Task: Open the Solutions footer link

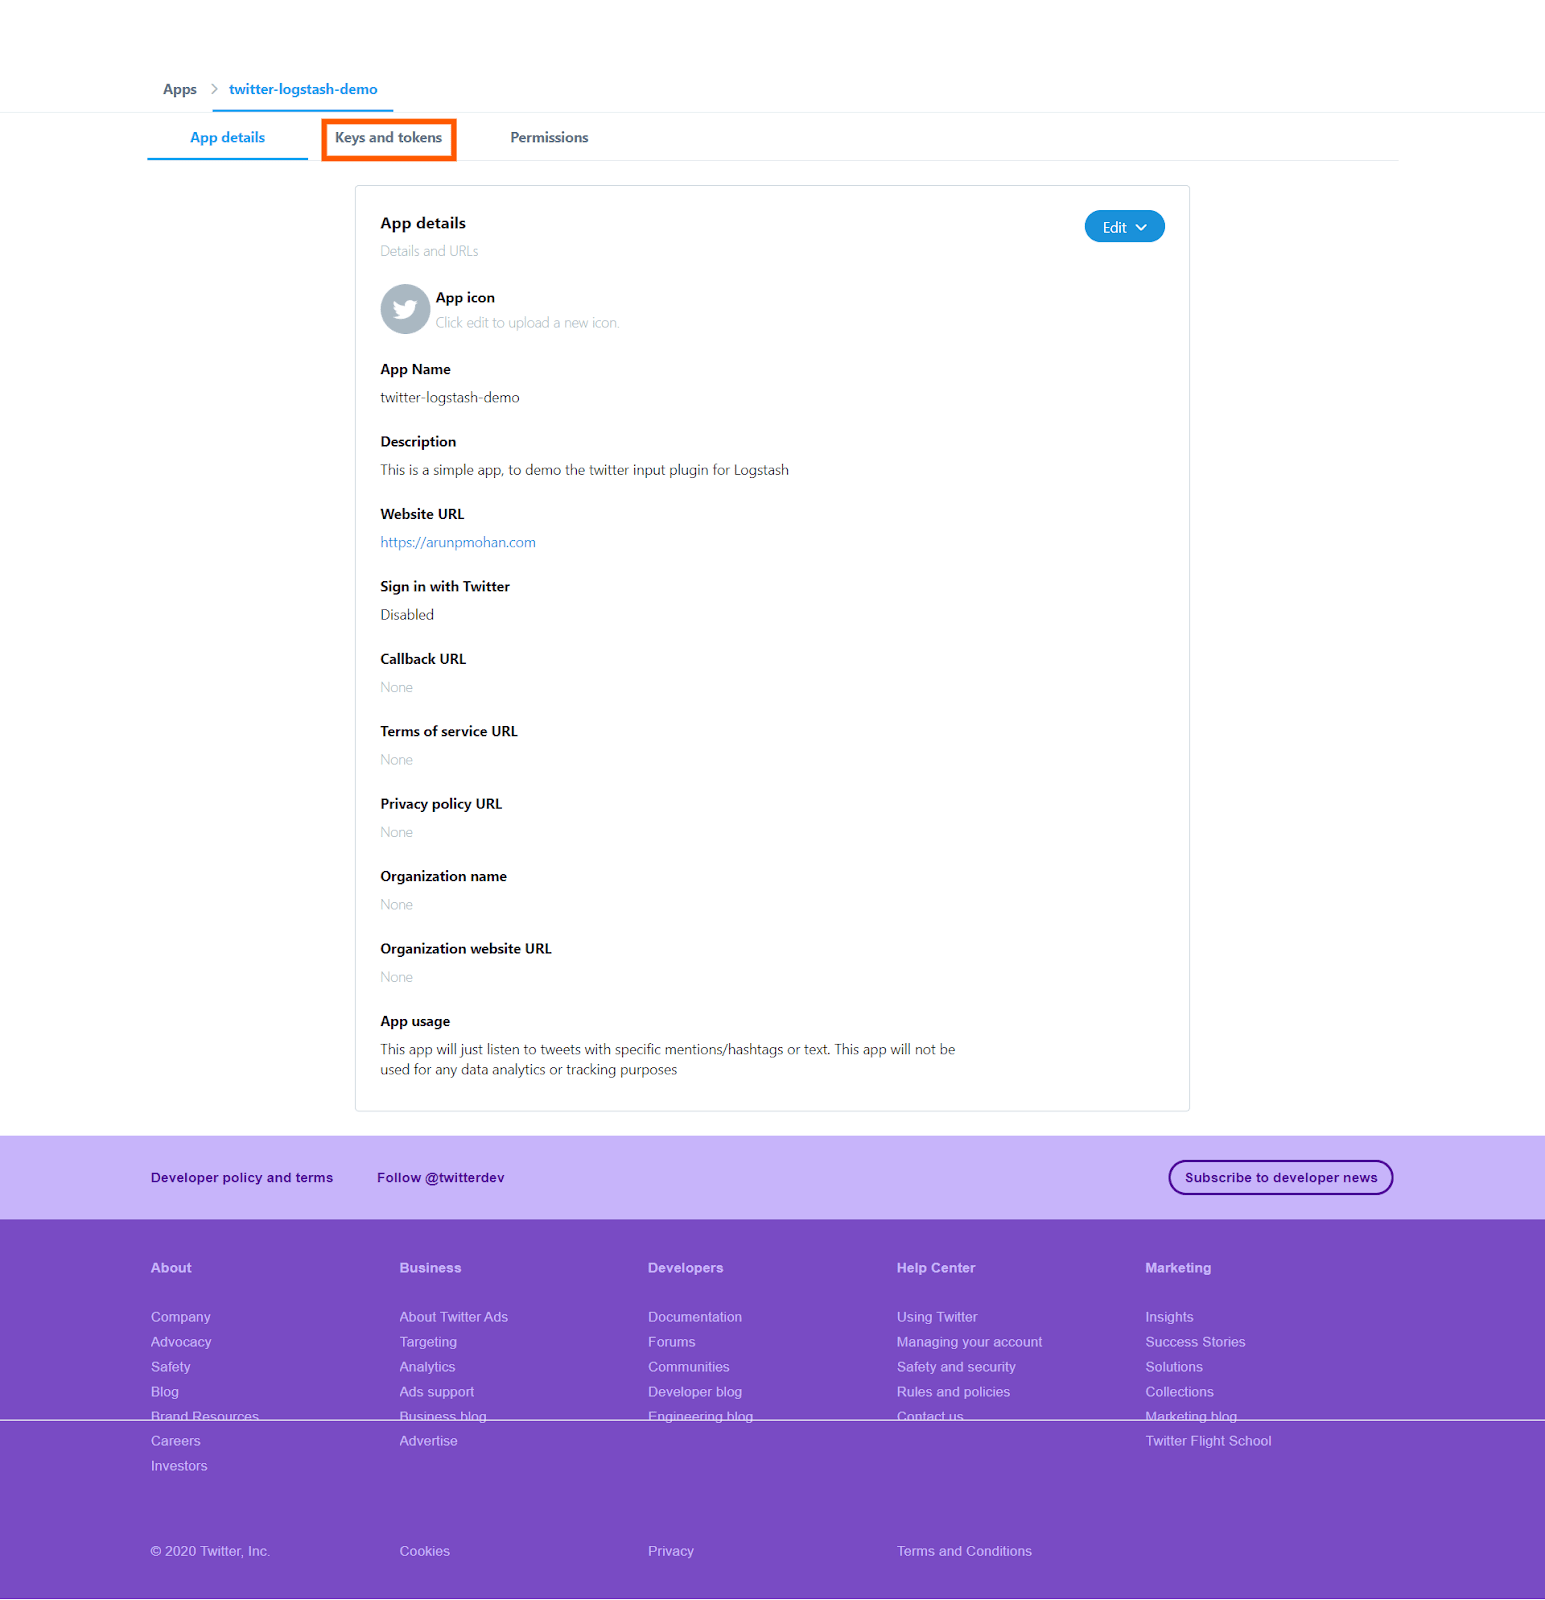Action: [x=1174, y=1367]
